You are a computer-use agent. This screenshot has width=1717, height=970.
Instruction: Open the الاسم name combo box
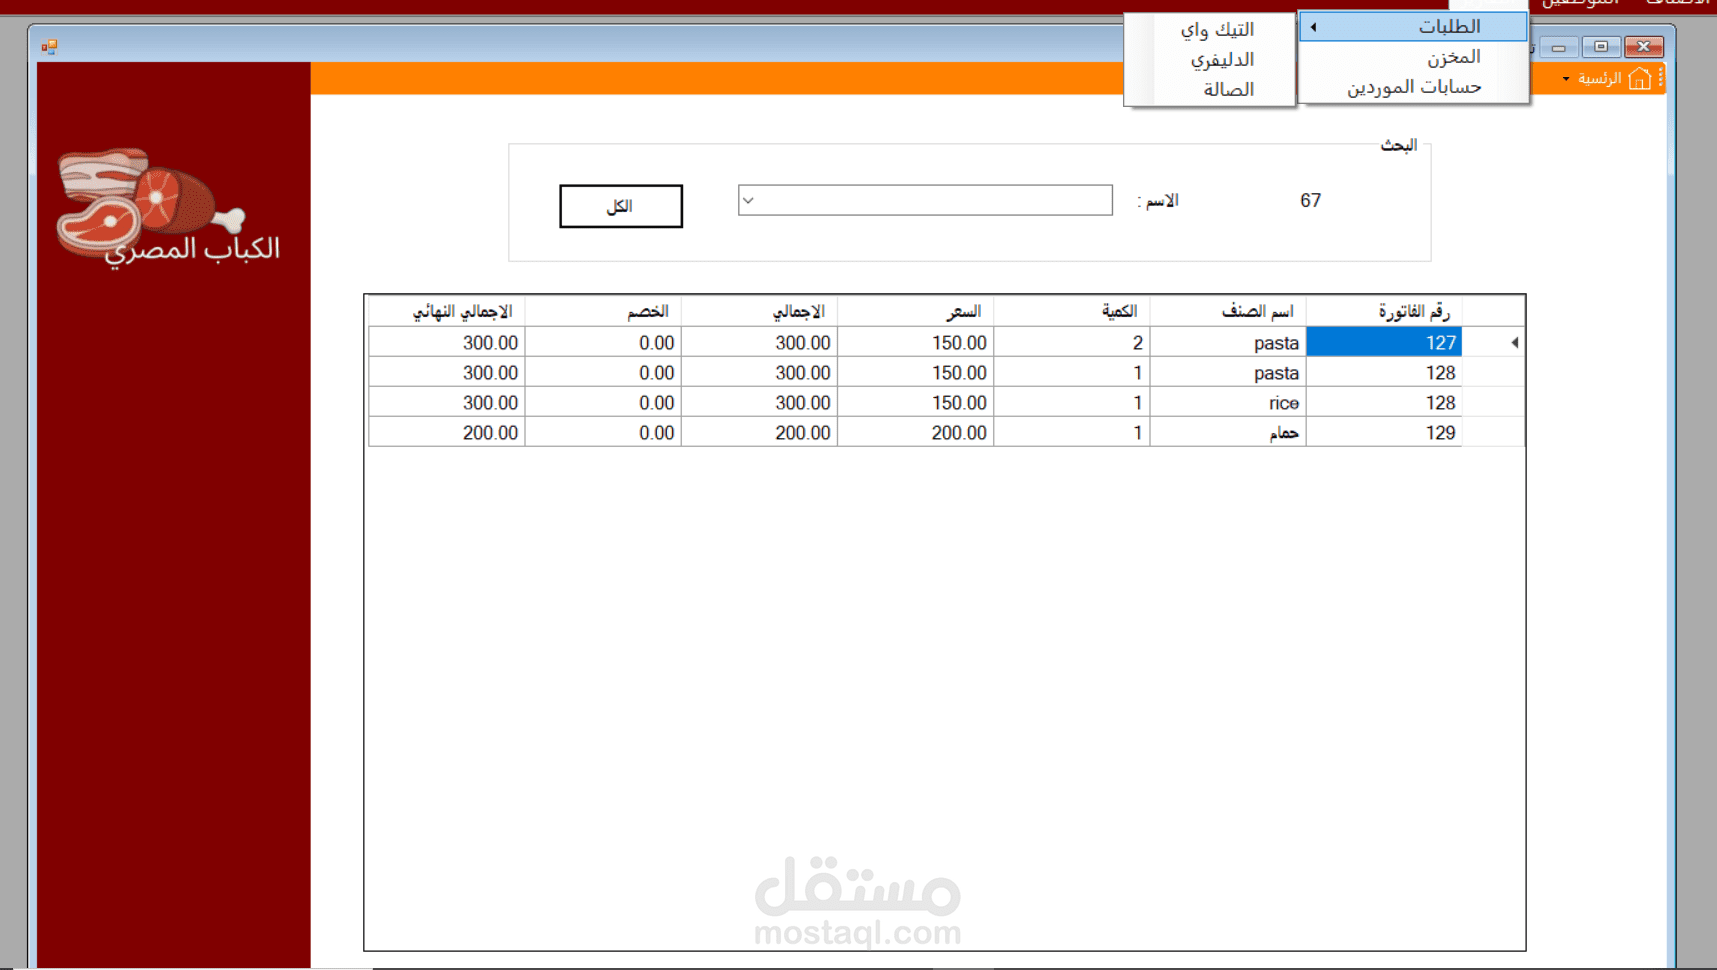click(x=925, y=200)
